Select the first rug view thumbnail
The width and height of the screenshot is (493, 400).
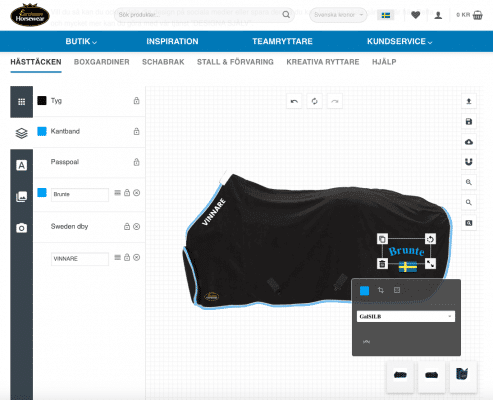pyautogui.click(x=400, y=376)
